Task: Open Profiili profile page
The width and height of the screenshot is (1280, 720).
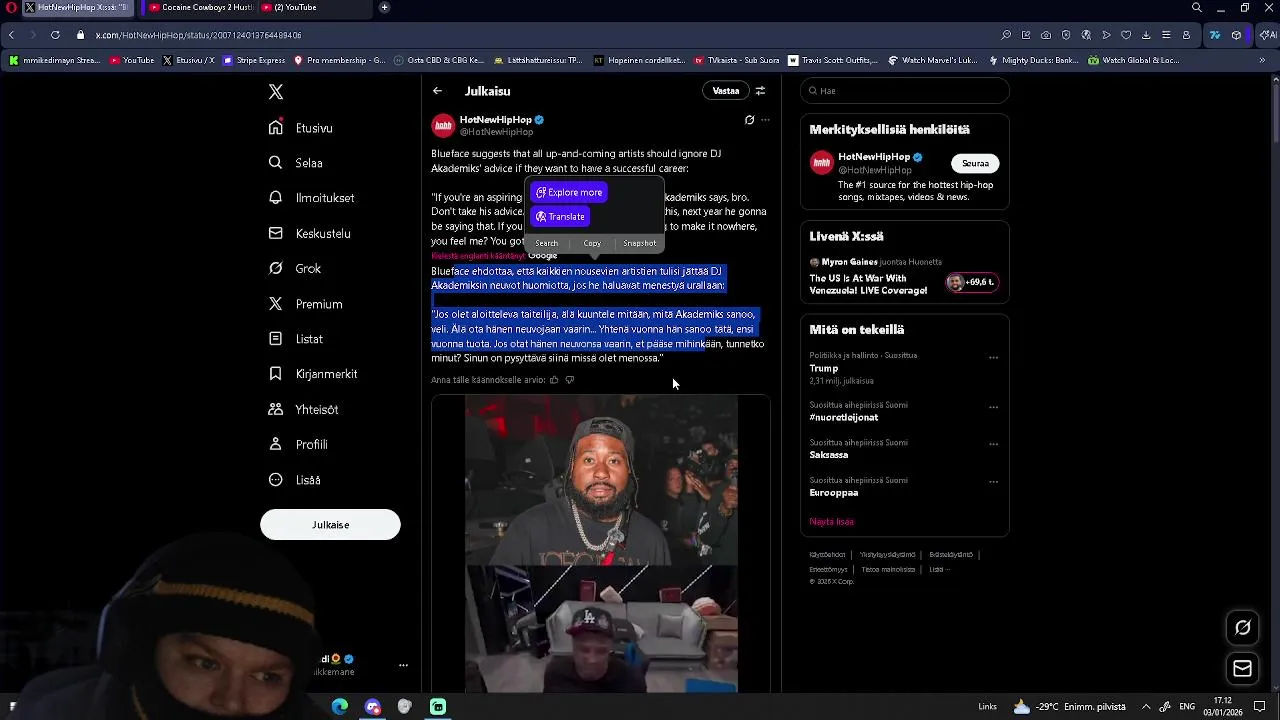Action: pyautogui.click(x=298, y=444)
